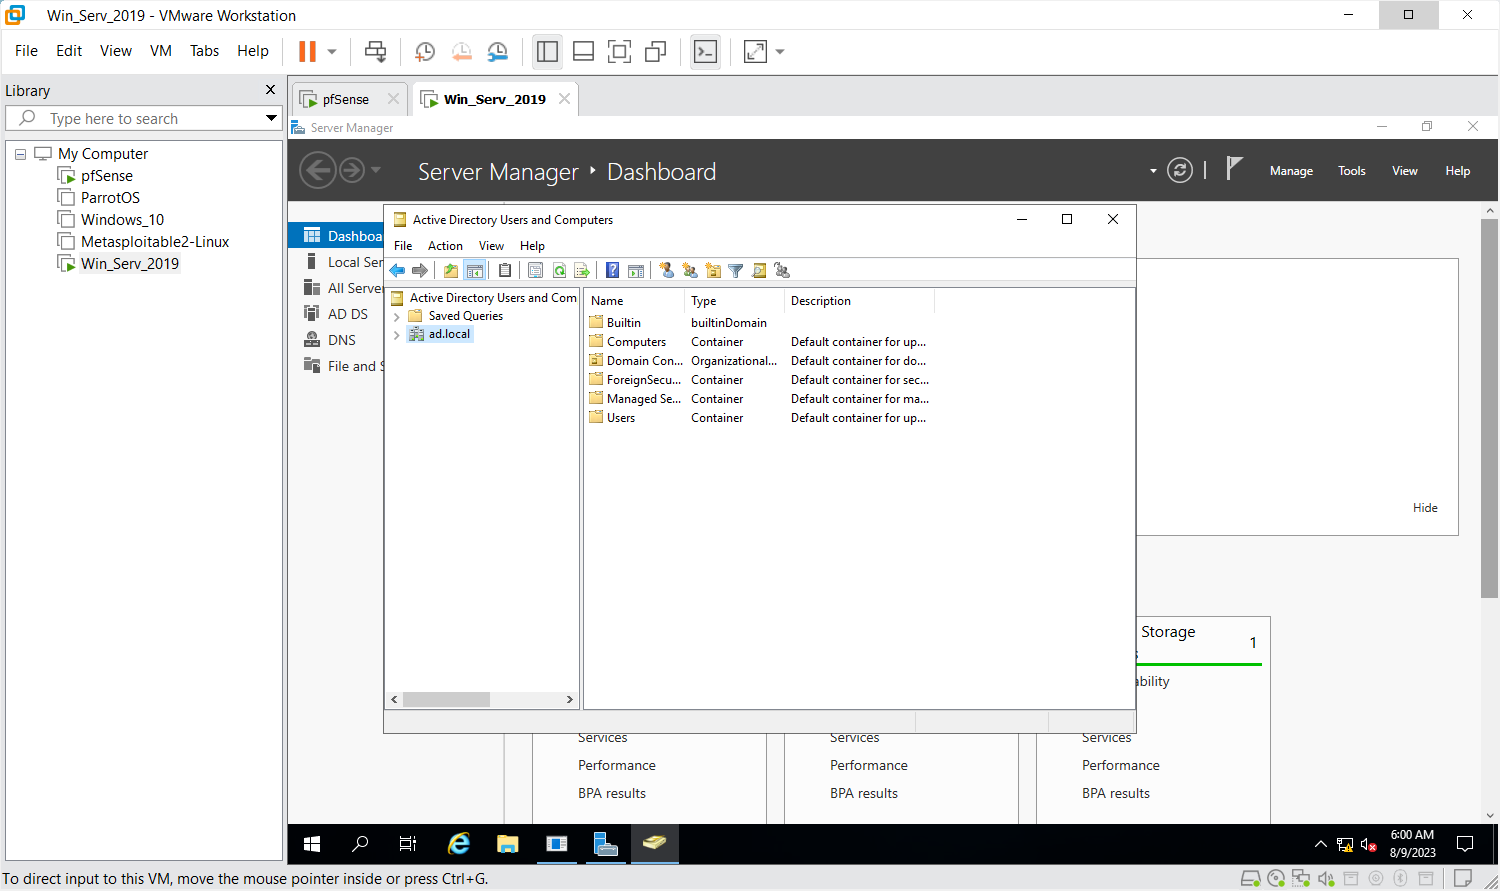This screenshot has width=1500, height=891.
Task: Collapse the My Computer library tree
Action: pos(20,154)
